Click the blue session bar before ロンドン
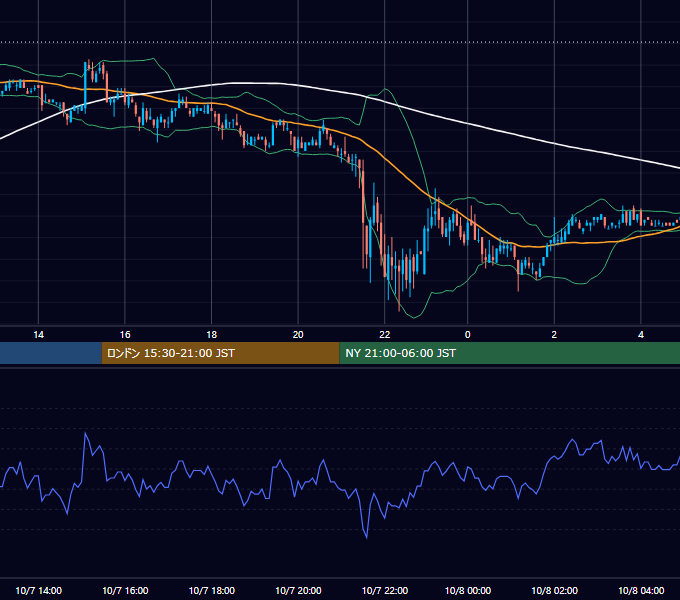680x600 pixels. click(51, 353)
